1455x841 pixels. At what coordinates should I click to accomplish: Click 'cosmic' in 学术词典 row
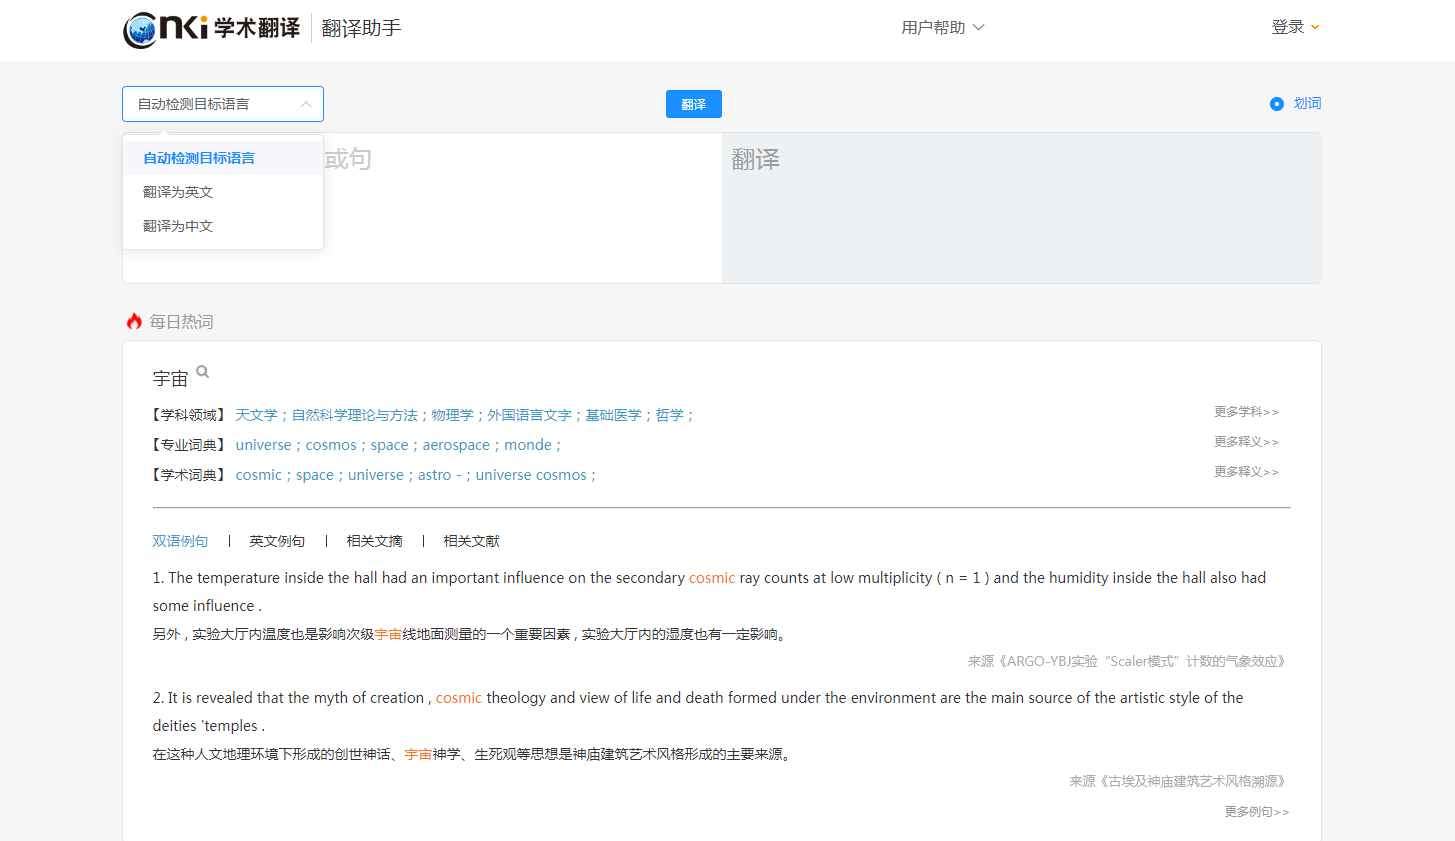click(258, 475)
